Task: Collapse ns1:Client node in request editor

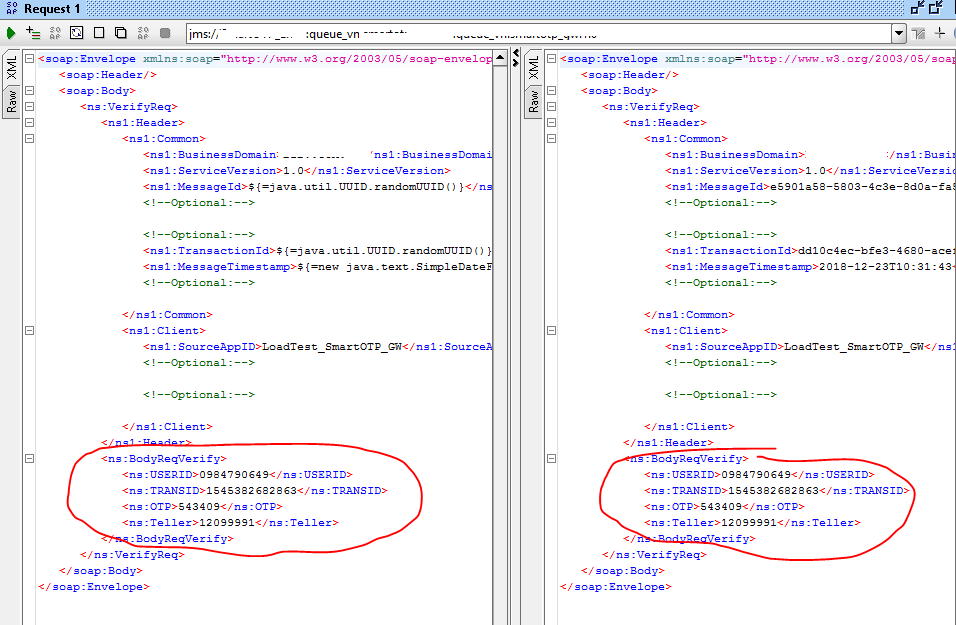Action: (x=28, y=331)
